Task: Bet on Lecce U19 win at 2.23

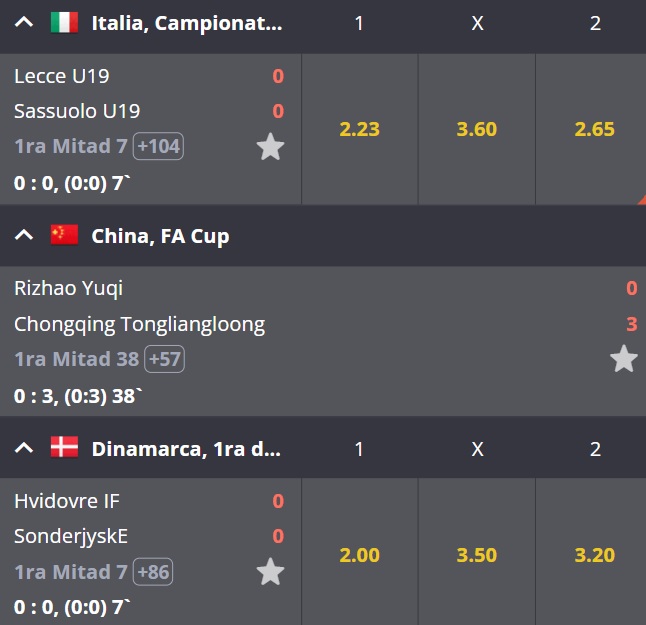Action: click(x=359, y=129)
